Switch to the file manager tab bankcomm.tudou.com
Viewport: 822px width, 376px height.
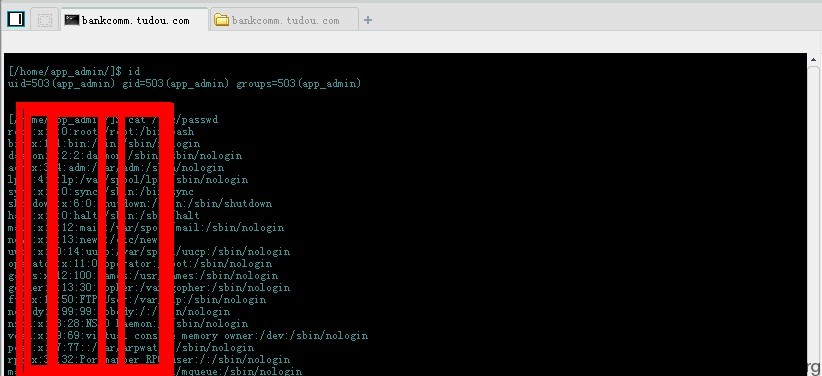tap(285, 20)
